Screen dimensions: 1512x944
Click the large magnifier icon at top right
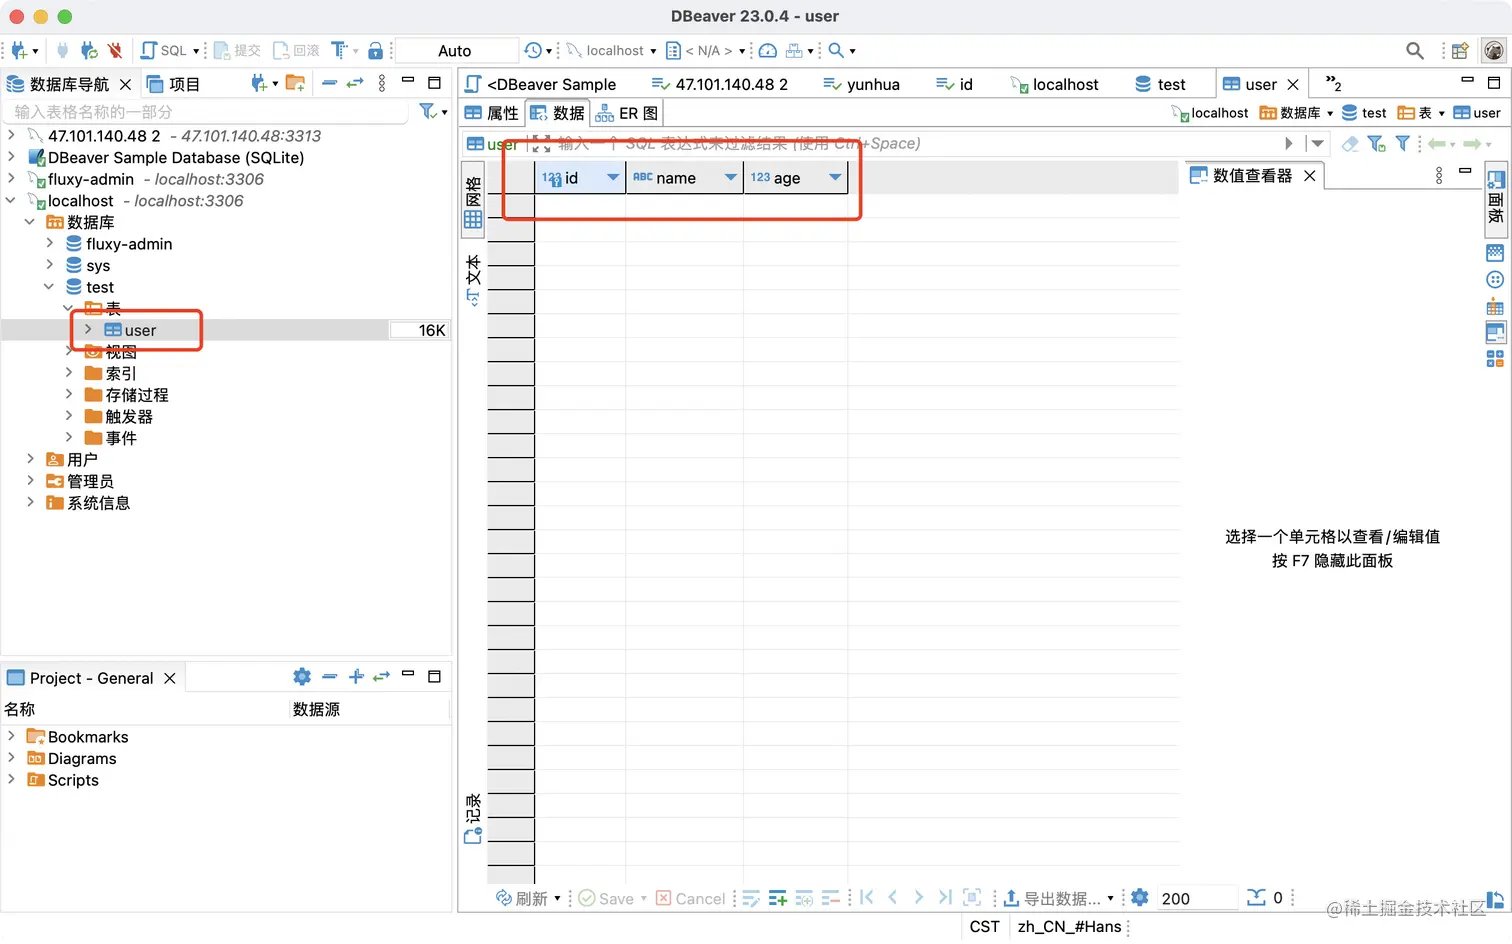click(x=1415, y=50)
